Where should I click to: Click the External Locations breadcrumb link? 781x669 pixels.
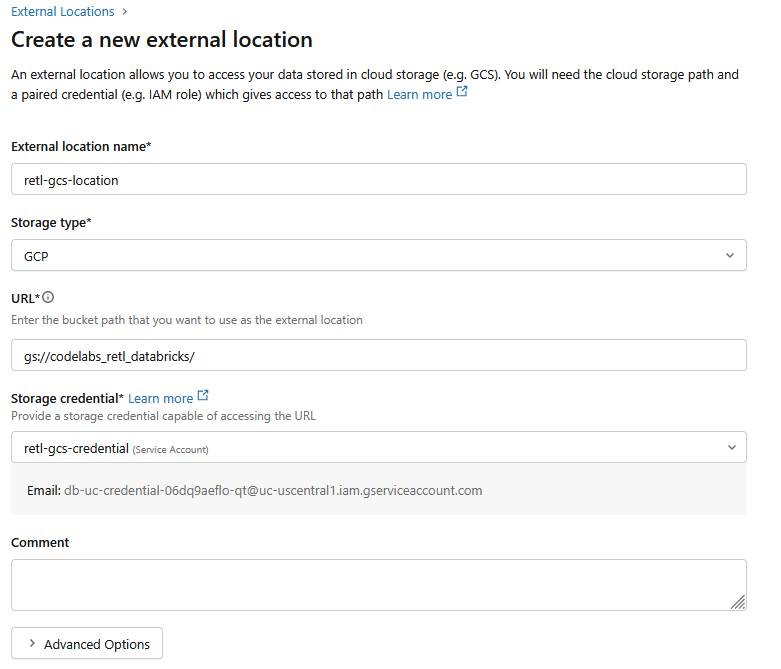(x=62, y=12)
